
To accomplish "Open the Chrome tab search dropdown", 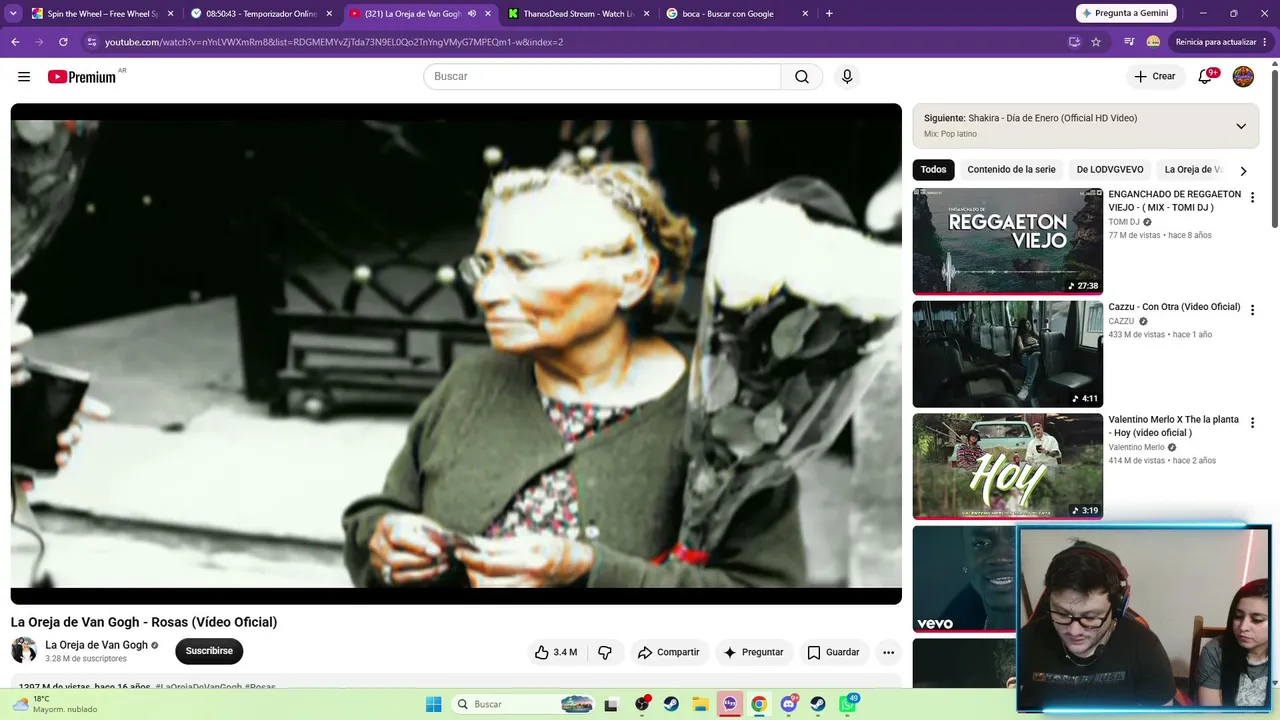I will pyautogui.click(x=14, y=14).
